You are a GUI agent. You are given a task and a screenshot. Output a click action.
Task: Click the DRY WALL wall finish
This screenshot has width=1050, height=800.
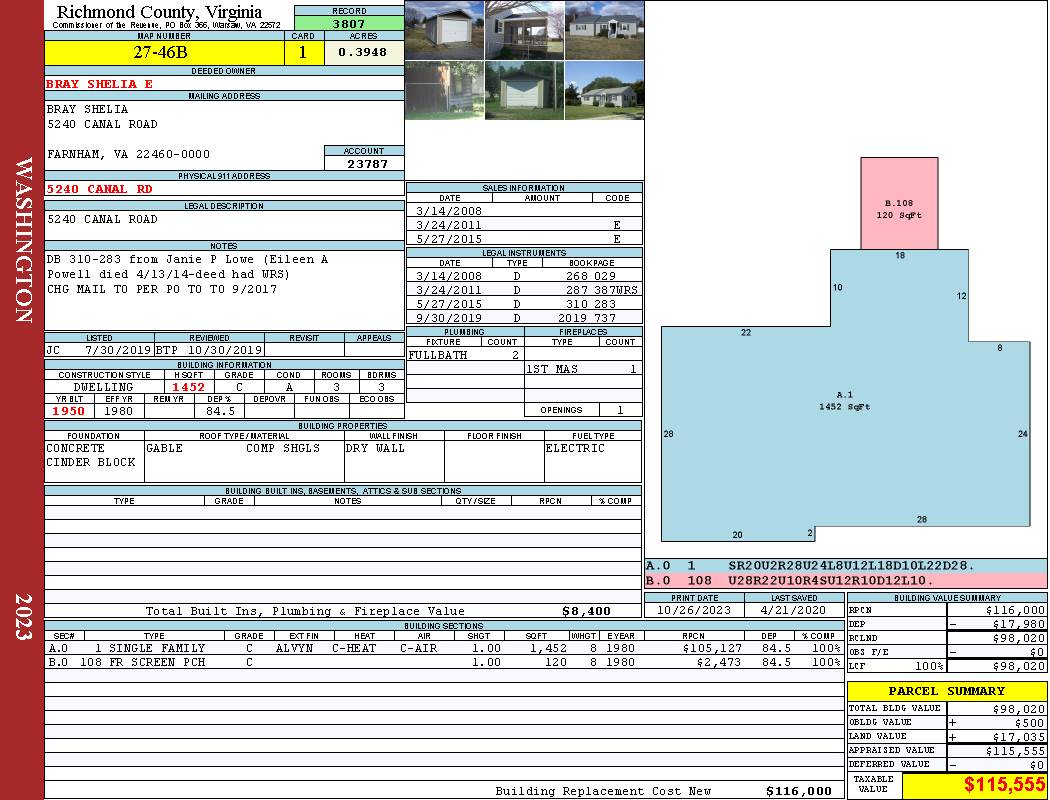375,448
